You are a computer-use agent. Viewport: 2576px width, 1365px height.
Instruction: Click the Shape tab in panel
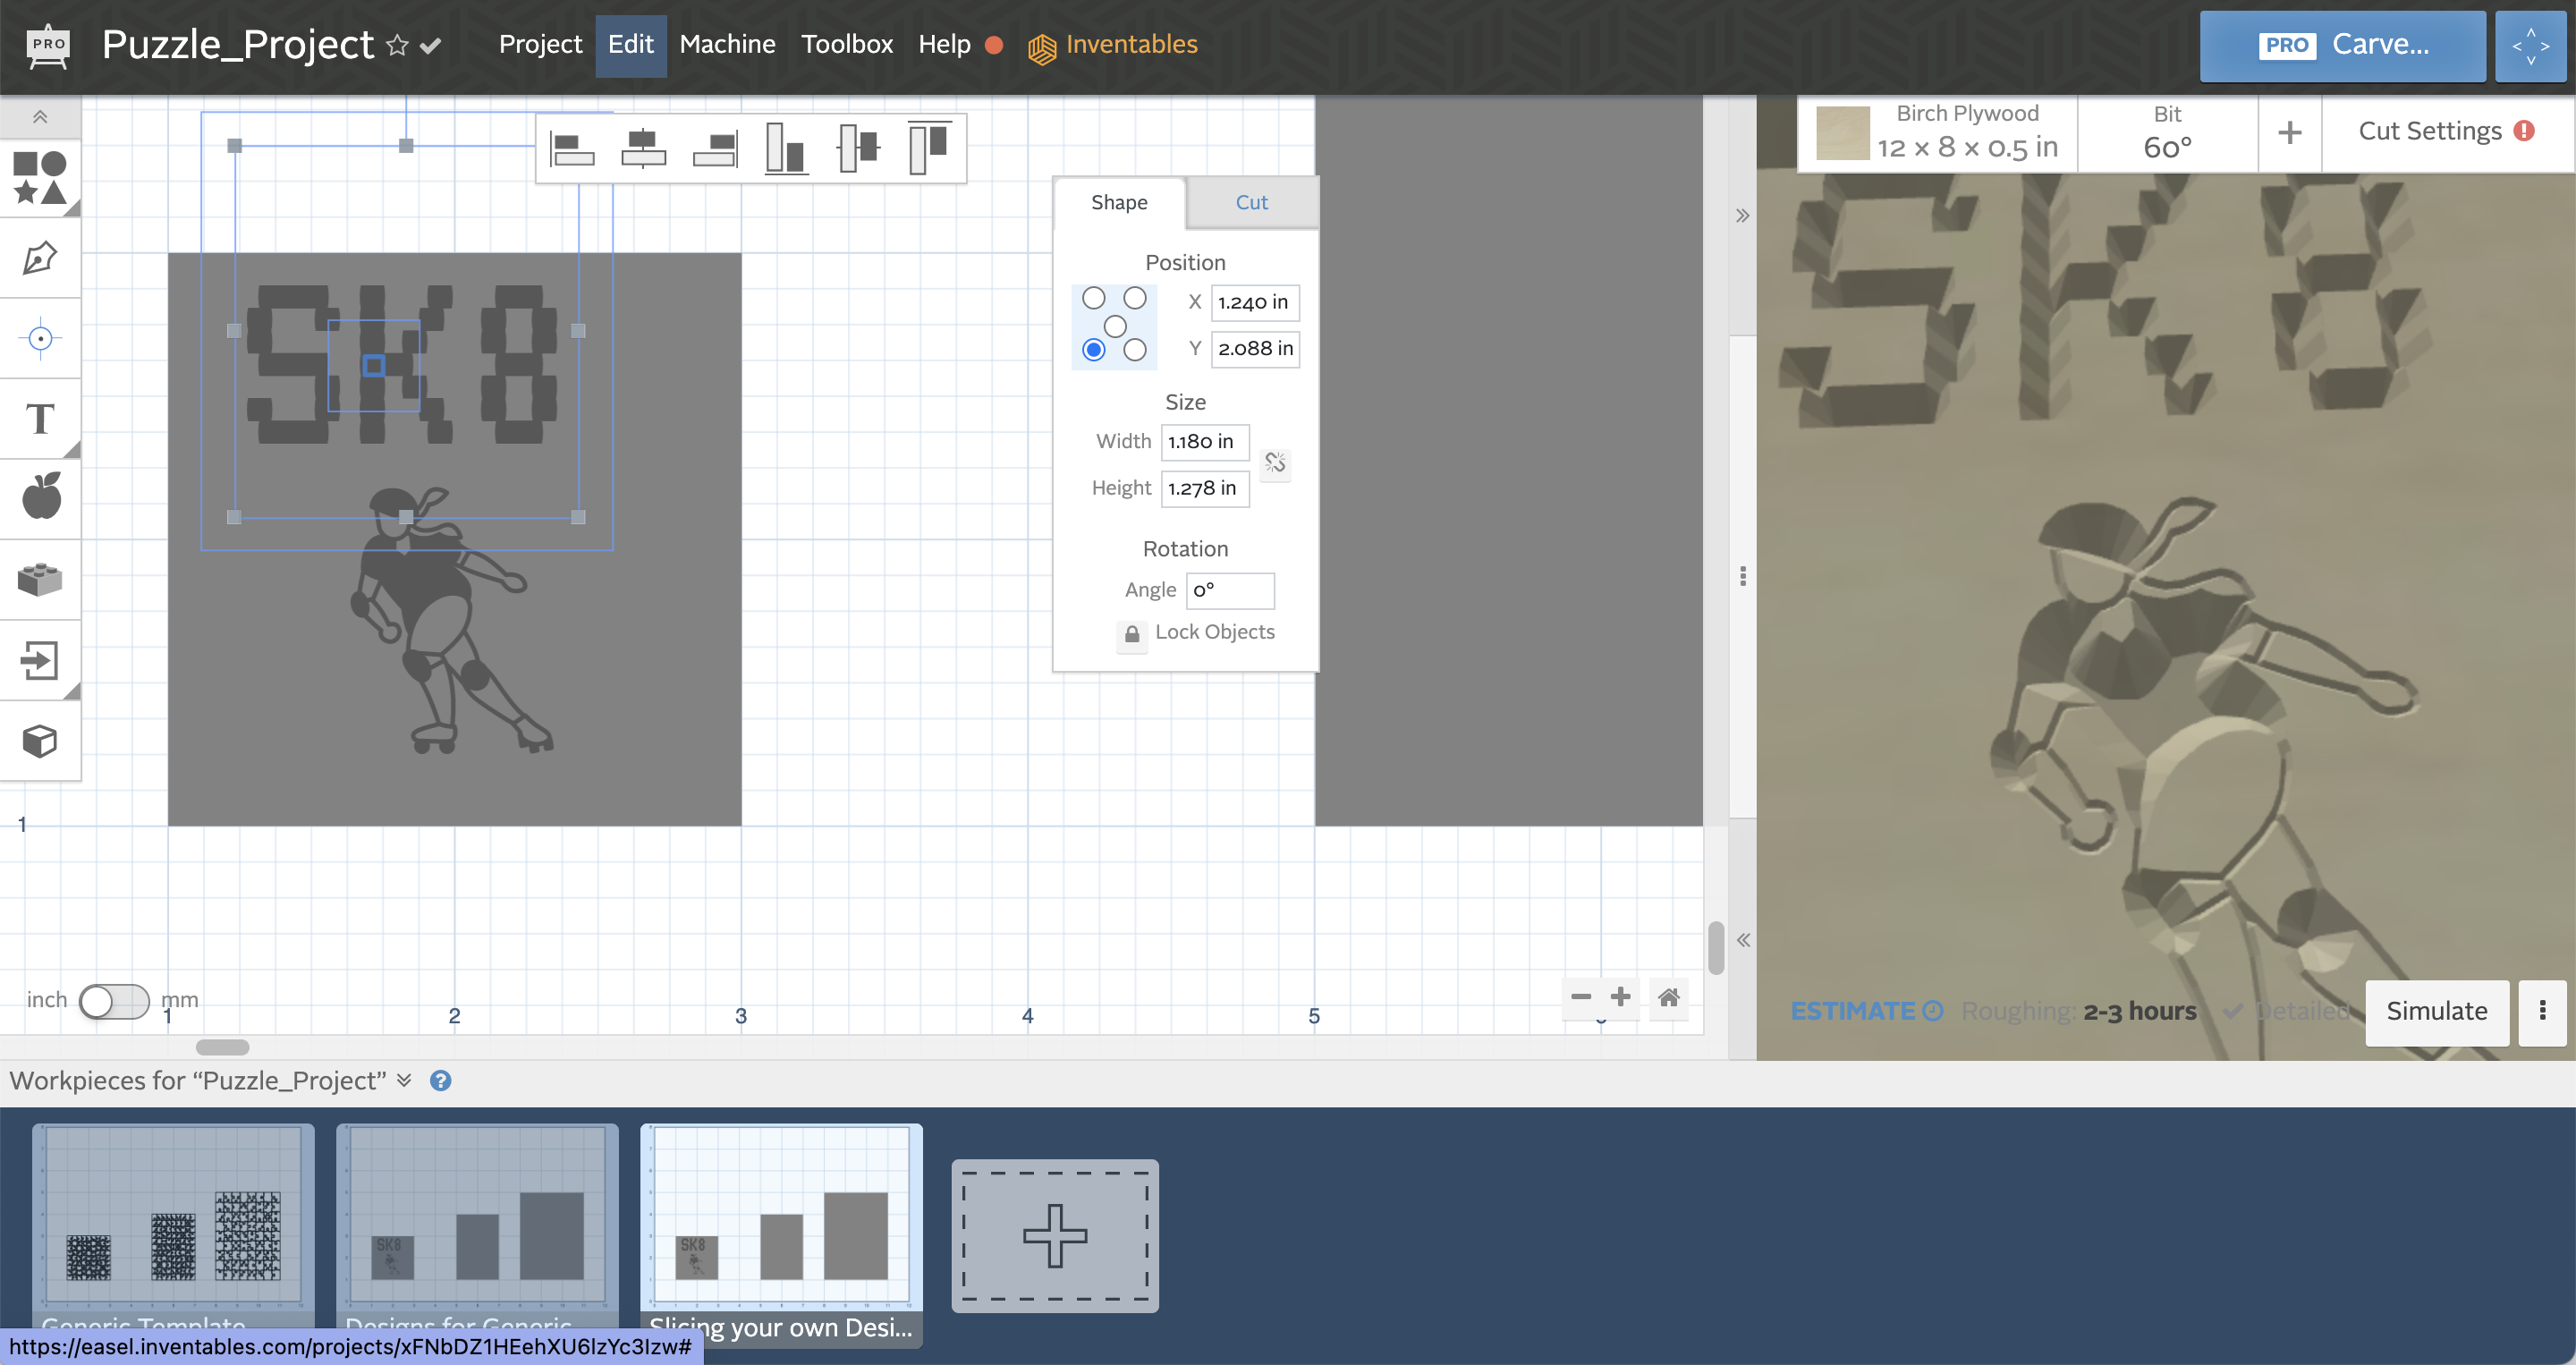click(1118, 203)
